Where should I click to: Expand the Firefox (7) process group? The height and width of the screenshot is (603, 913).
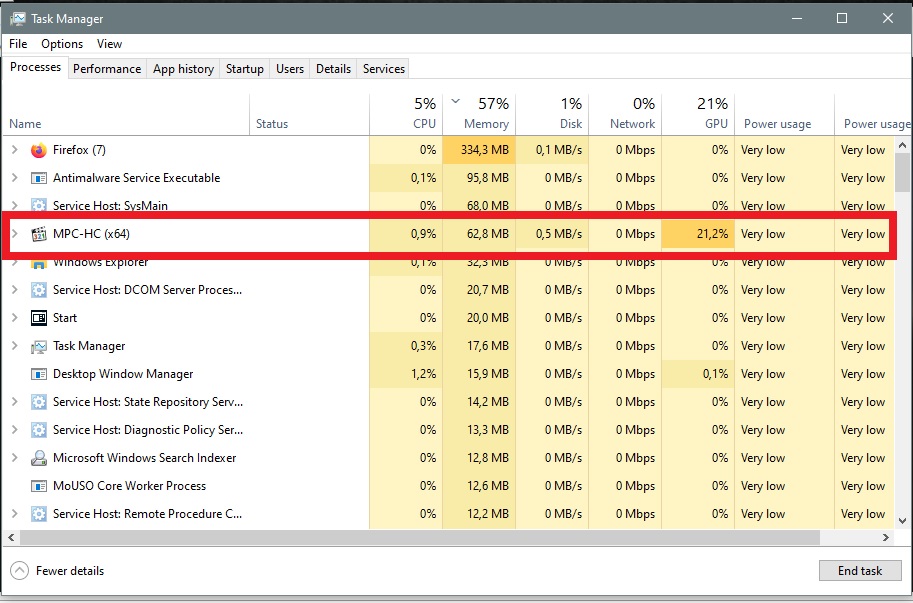pyautogui.click(x=15, y=150)
